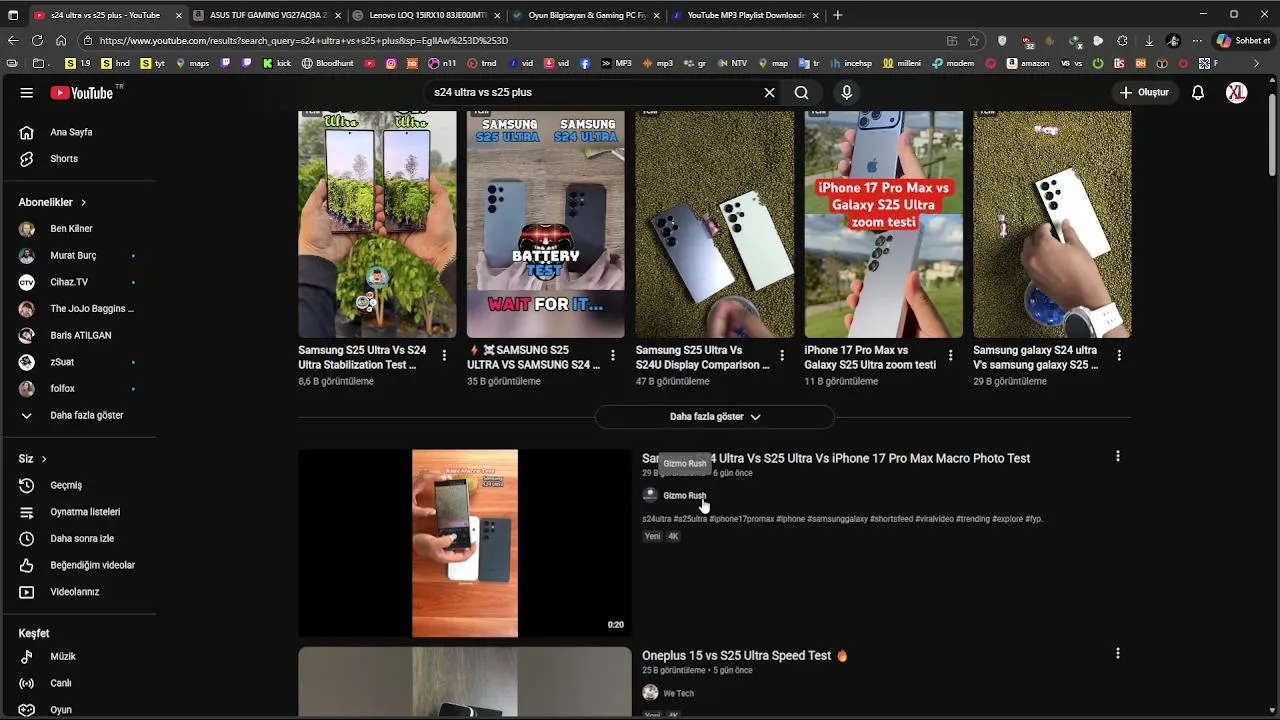This screenshot has width=1280, height=720.
Task: Click the browser address bar URL
Action: pos(304,41)
